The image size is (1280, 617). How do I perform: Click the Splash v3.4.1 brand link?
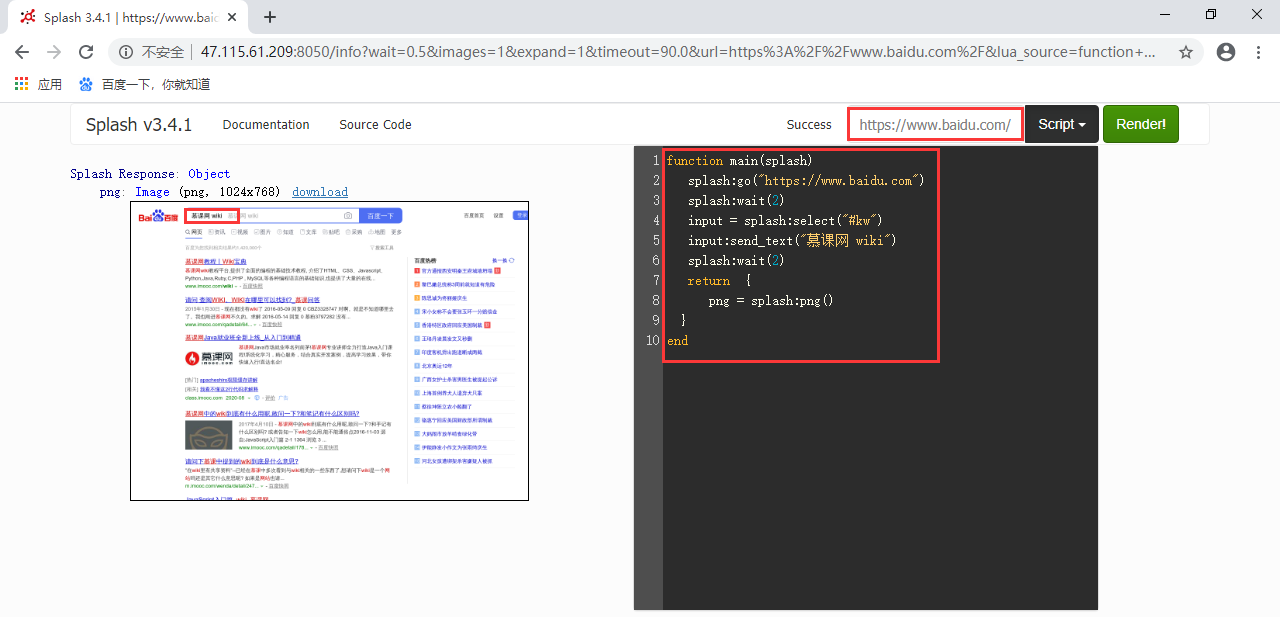(138, 125)
